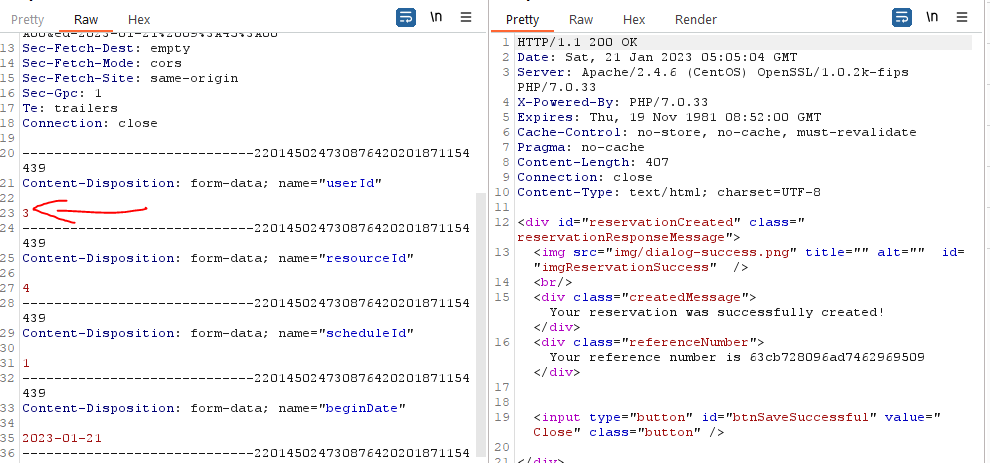Select the request Raw tab

coord(85,19)
